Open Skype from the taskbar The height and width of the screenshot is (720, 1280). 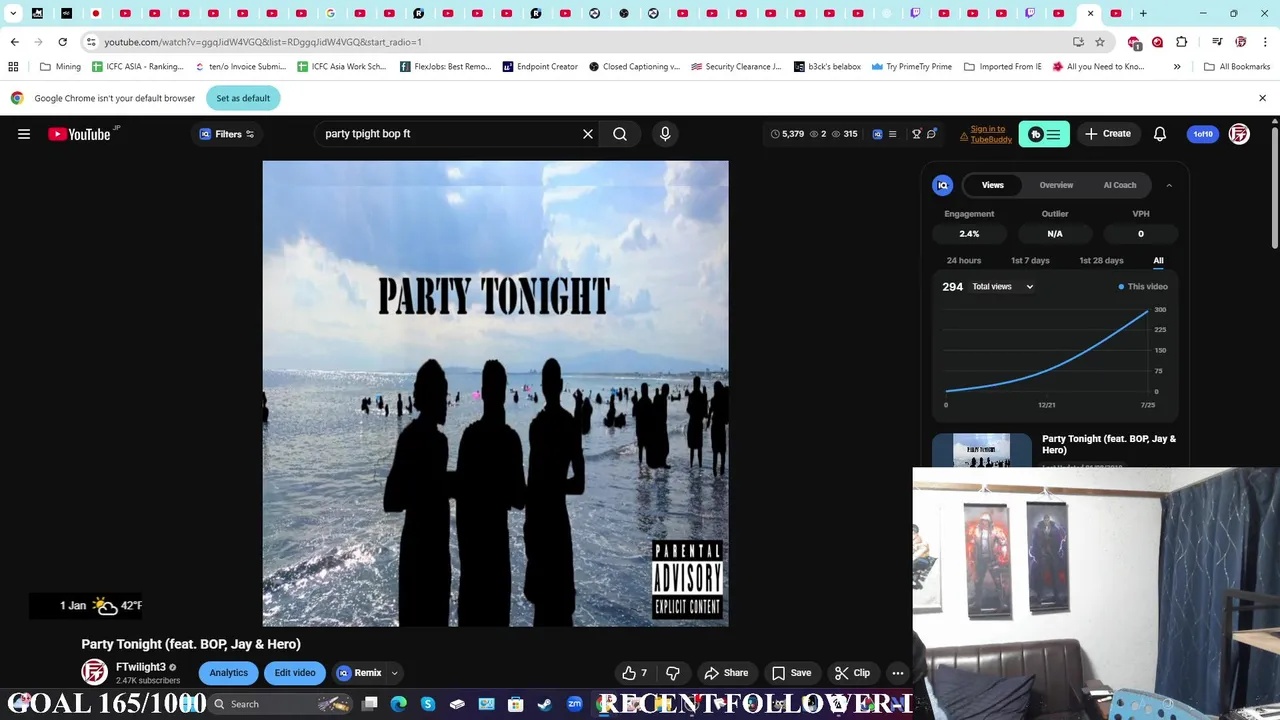tap(428, 704)
